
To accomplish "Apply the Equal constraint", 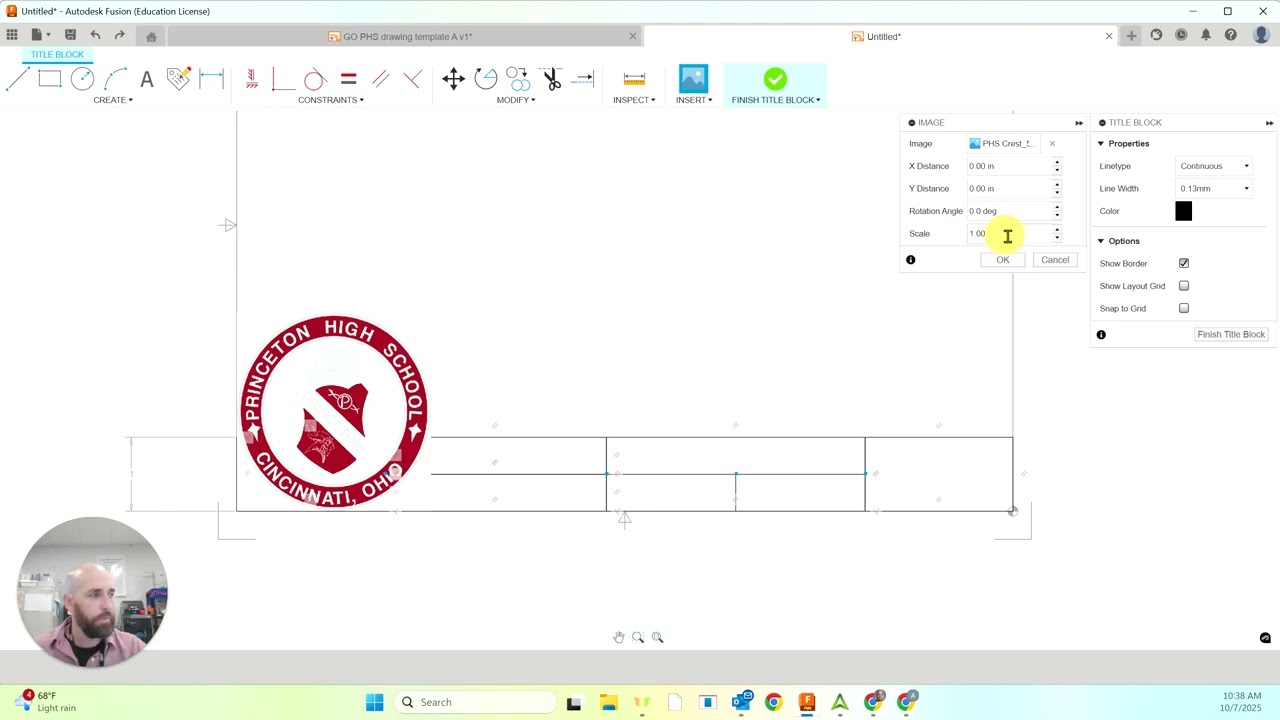I will [x=348, y=79].
